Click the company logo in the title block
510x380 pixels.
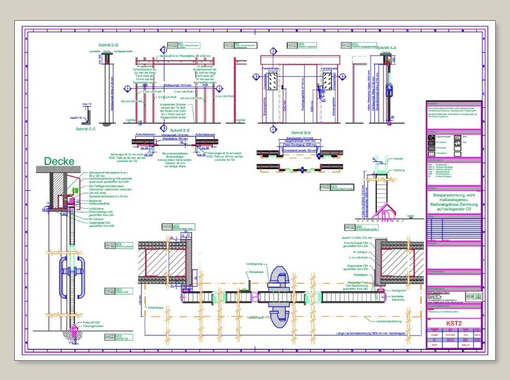point(474,296)
